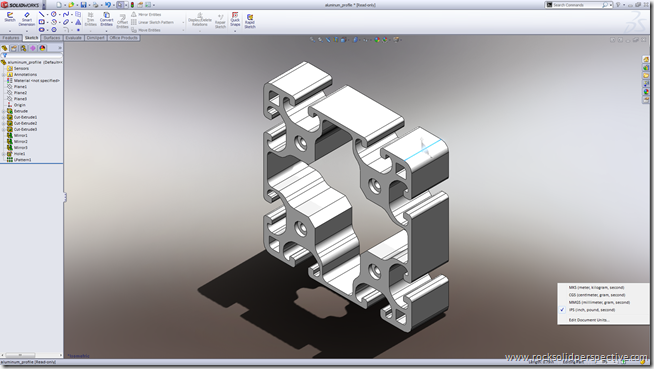The image size is (654, 369).
Task: Expand the manager tabs chevron
Action: click(x=60, y=48)
